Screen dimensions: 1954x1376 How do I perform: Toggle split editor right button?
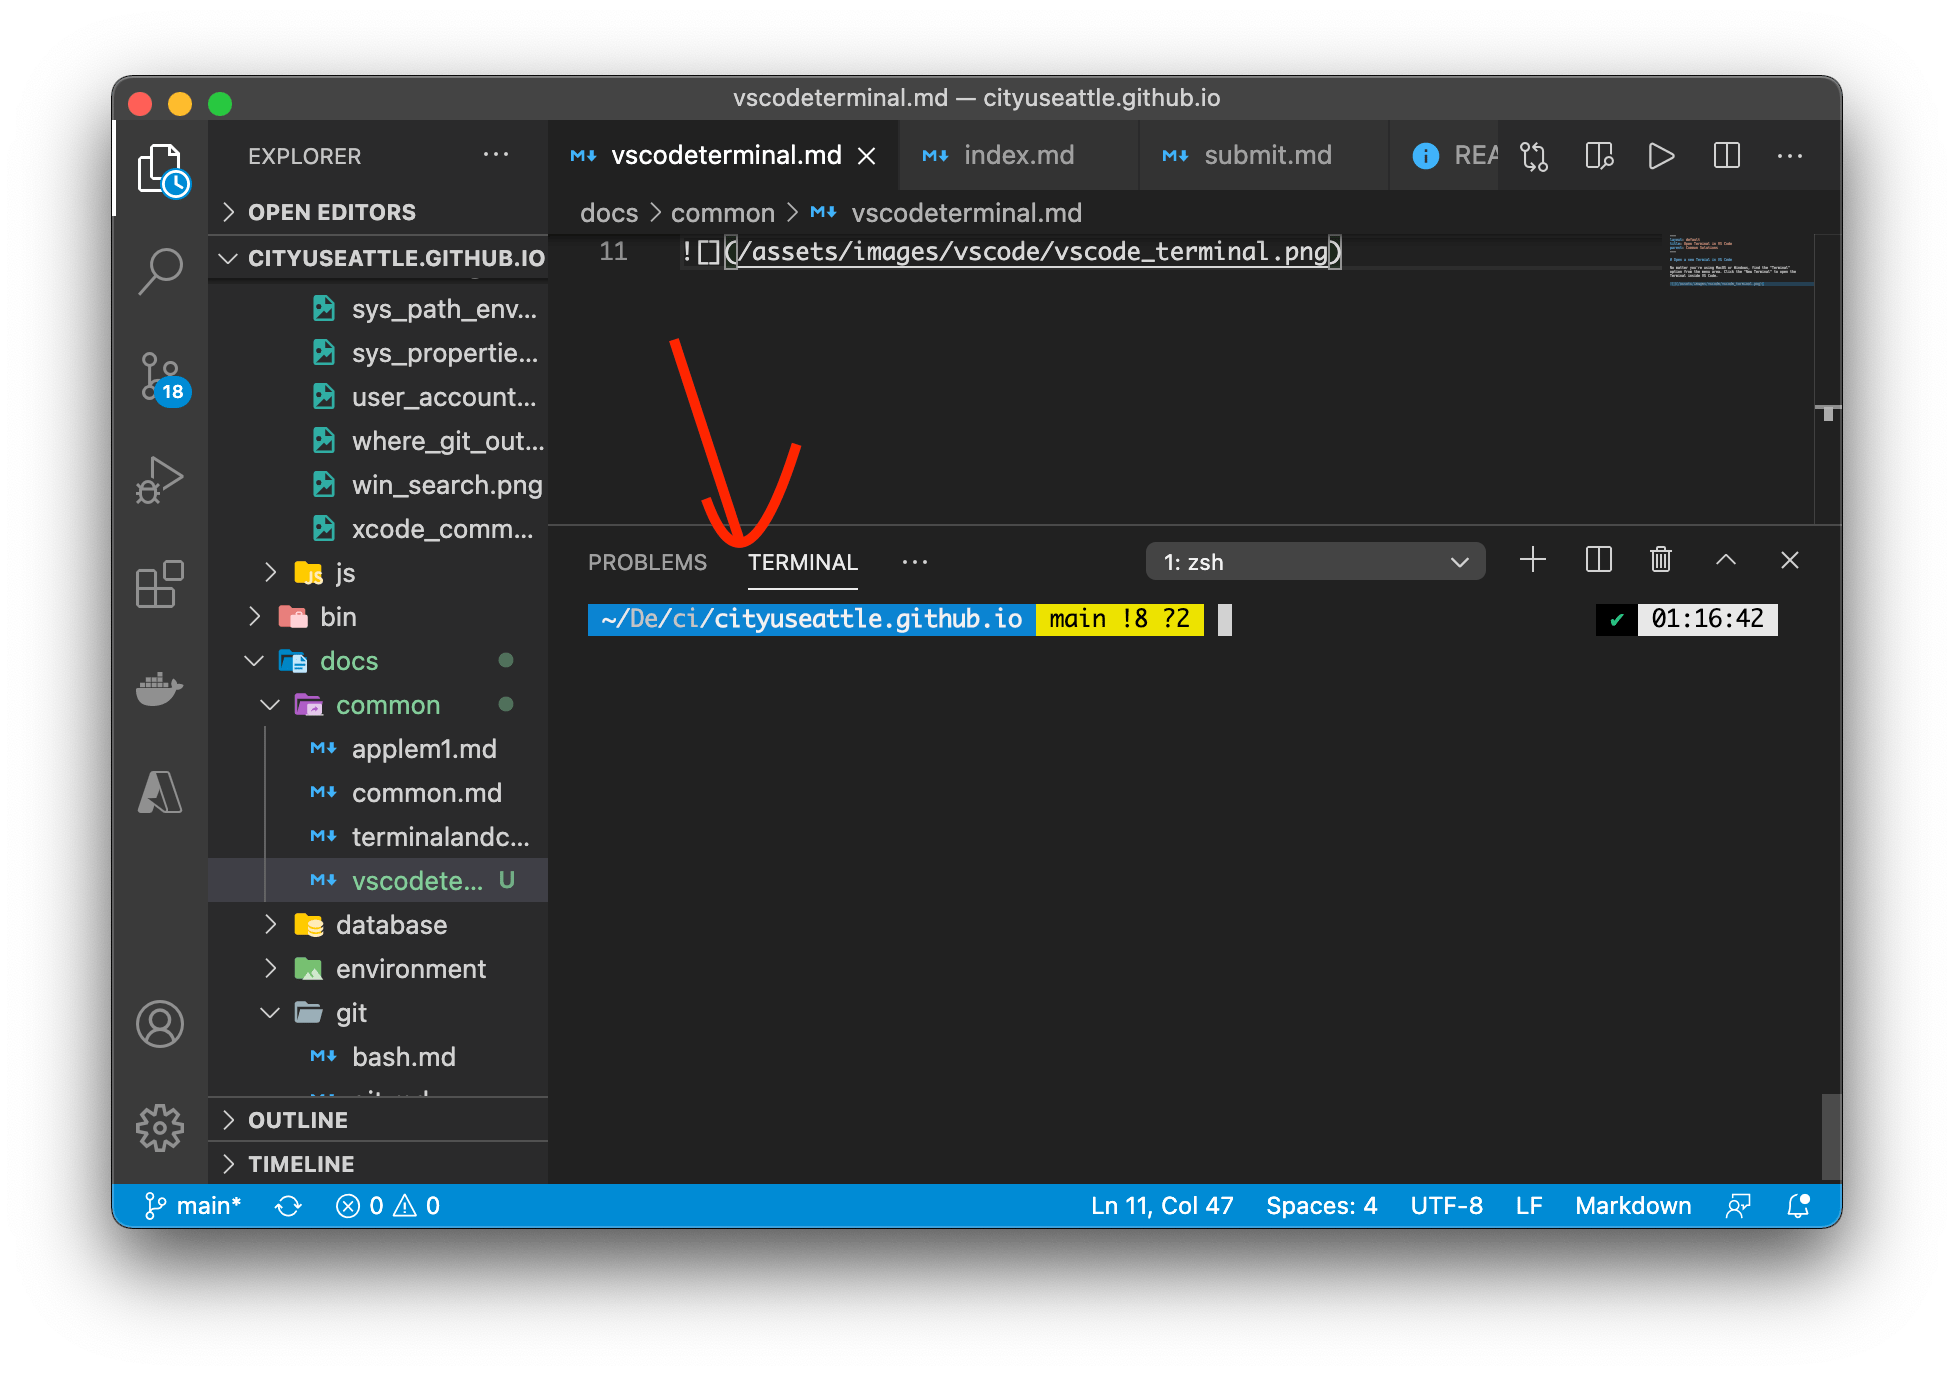[x=1726, y=156]
